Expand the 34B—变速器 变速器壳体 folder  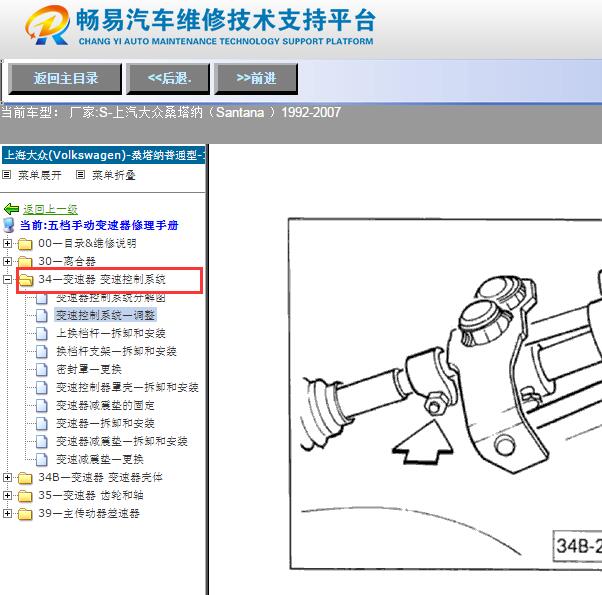[x=7, y=478]
